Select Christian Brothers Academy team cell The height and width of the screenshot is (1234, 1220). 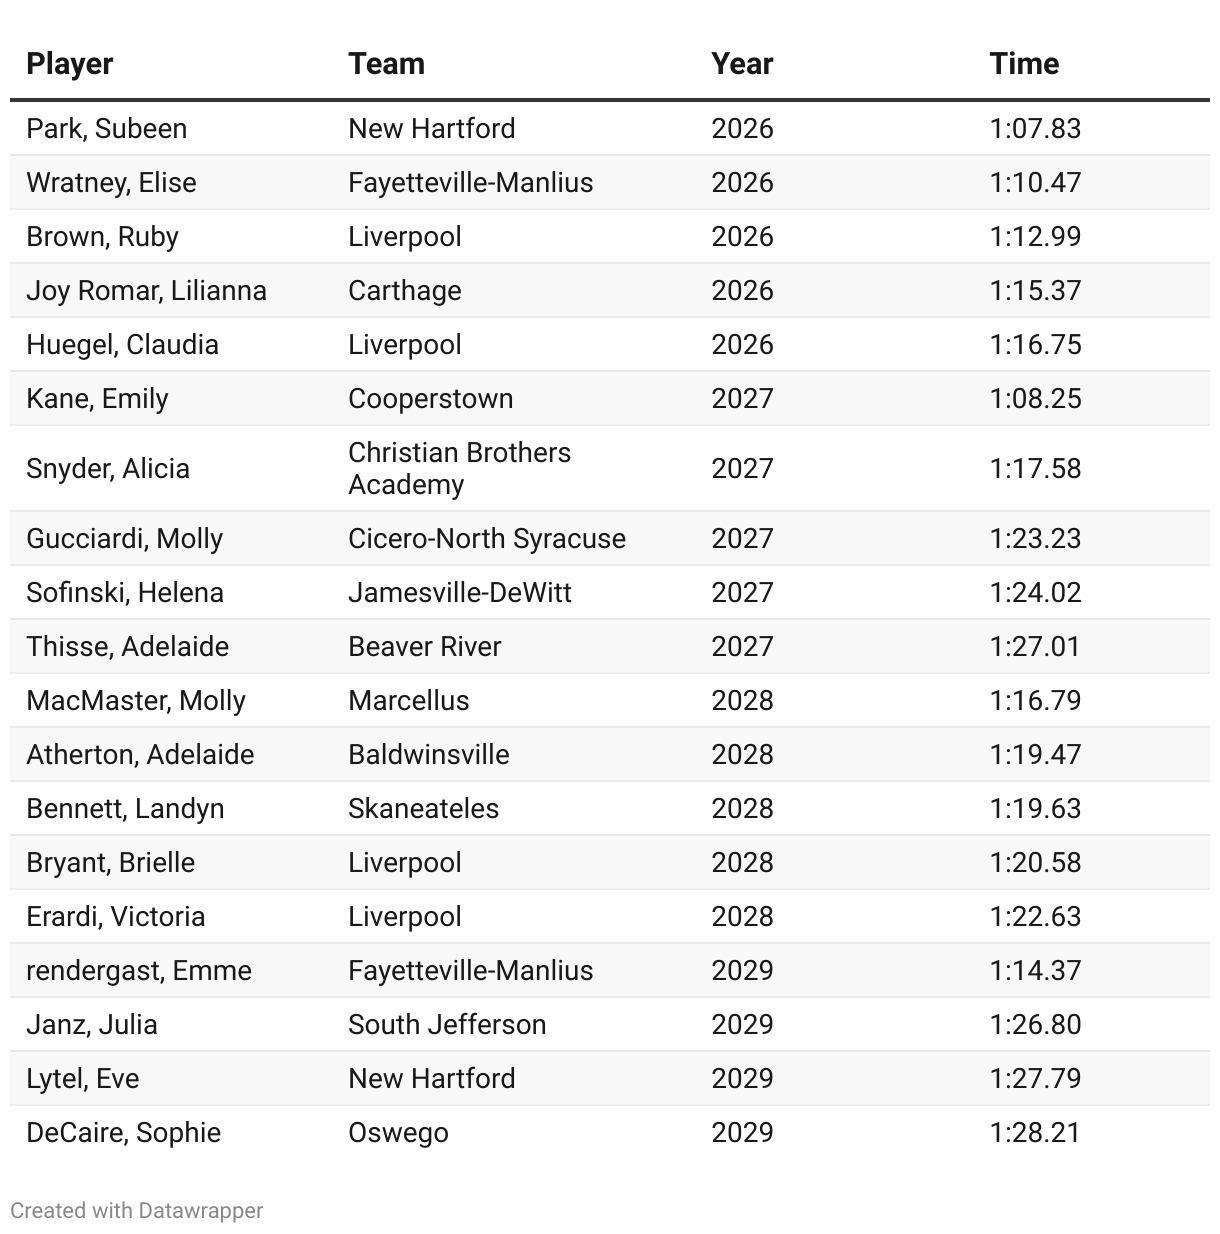click(459, 468)
